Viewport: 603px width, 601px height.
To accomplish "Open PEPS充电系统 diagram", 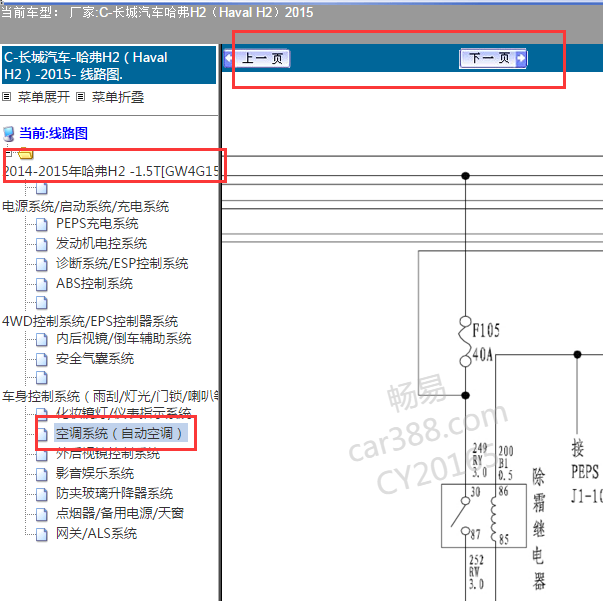I will (x=97, y=223).
